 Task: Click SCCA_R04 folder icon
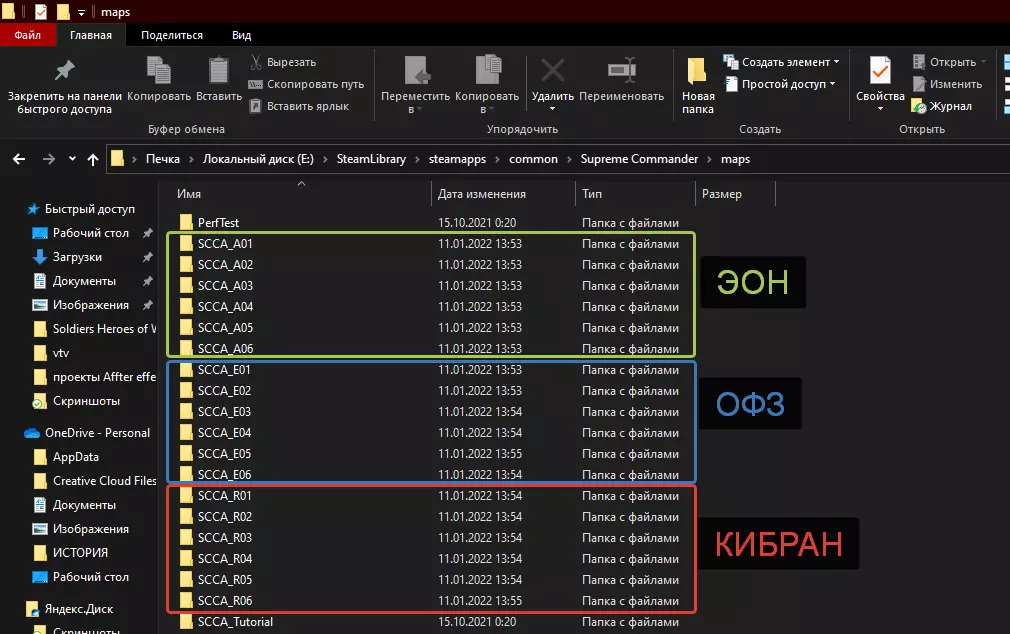coord(186,559)
